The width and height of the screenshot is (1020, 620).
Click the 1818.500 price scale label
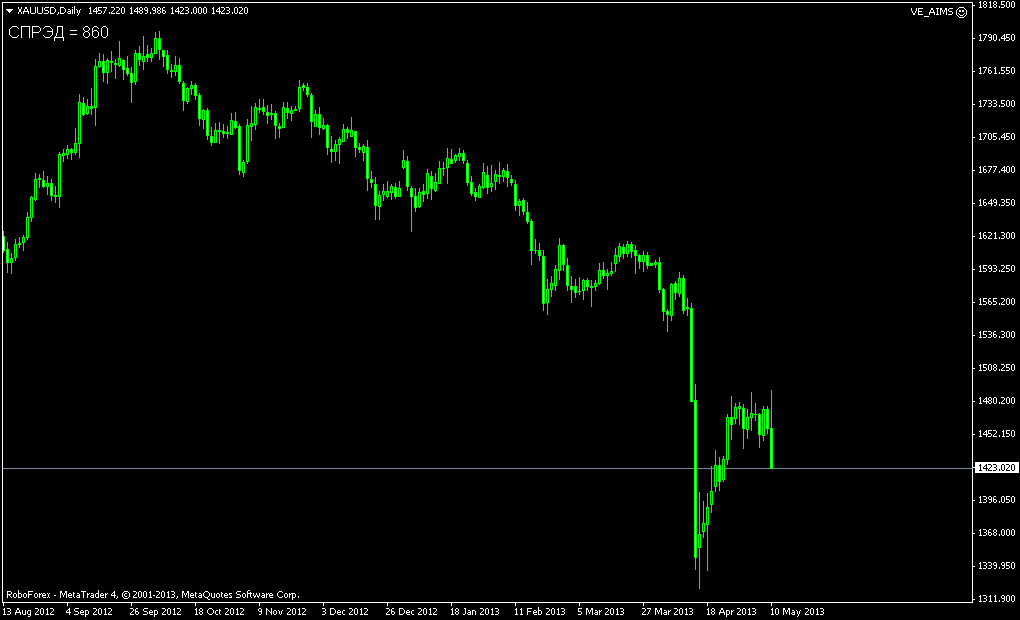click(997, 5)
